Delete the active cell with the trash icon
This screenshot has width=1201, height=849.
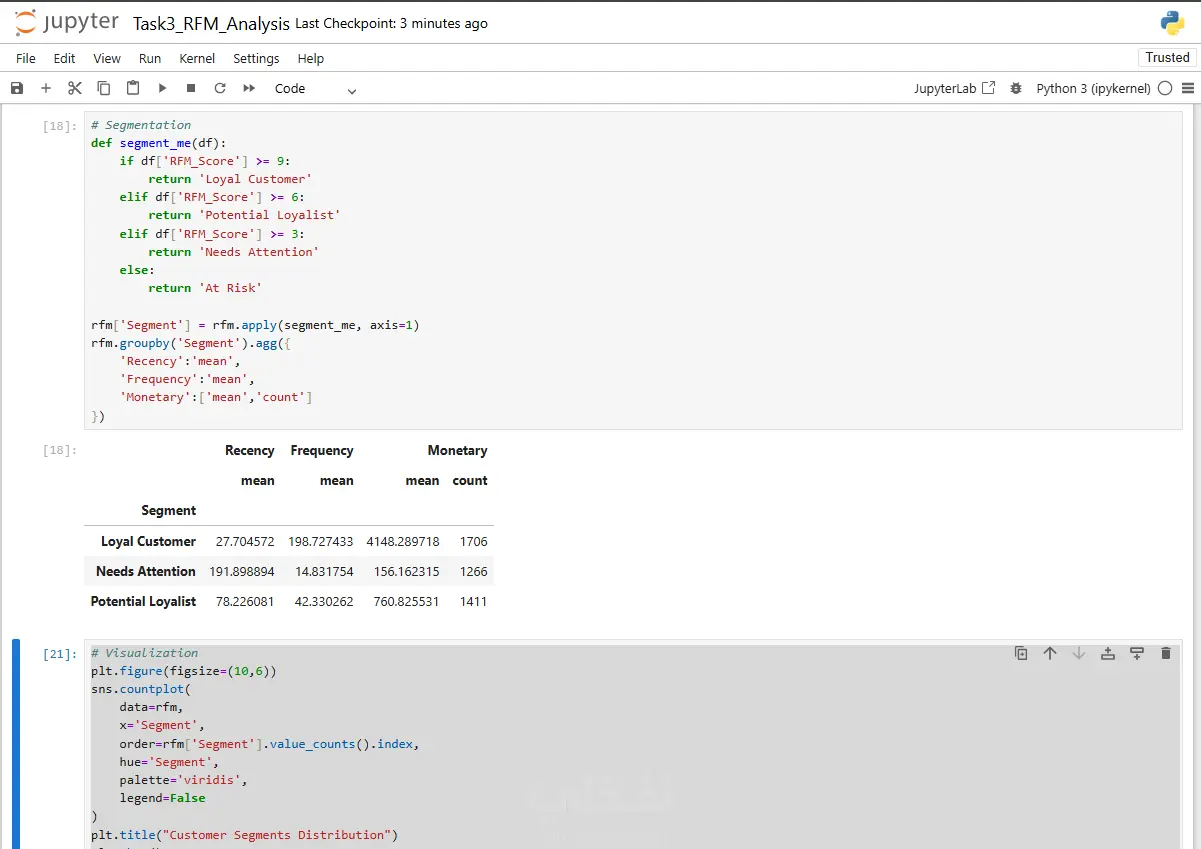point(1166,653)
